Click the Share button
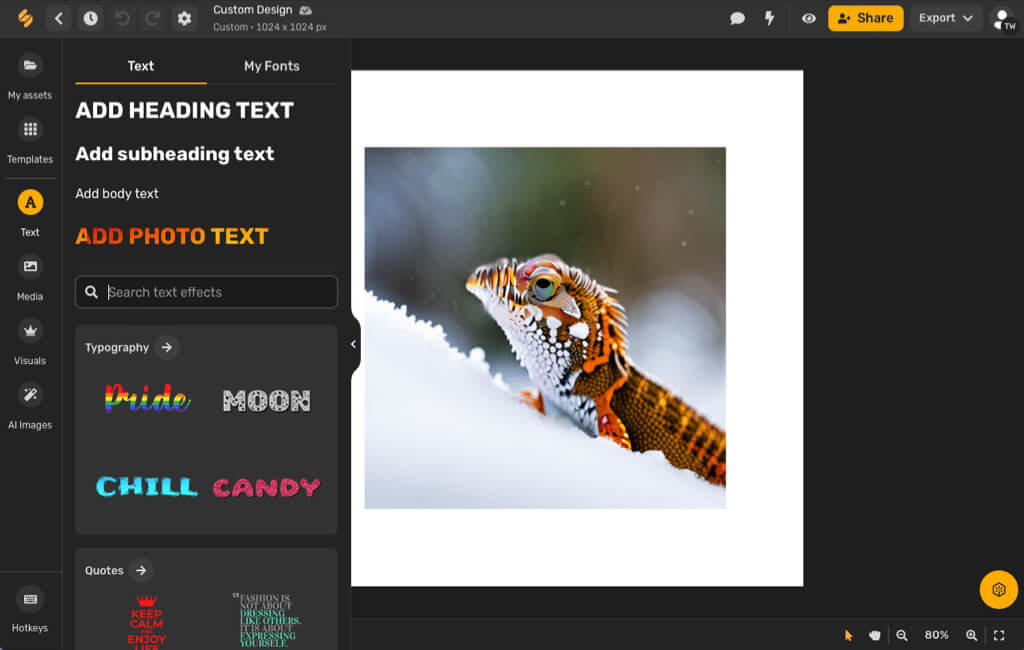The height and width of the screenshot is (650, 1024). point(865,18)
